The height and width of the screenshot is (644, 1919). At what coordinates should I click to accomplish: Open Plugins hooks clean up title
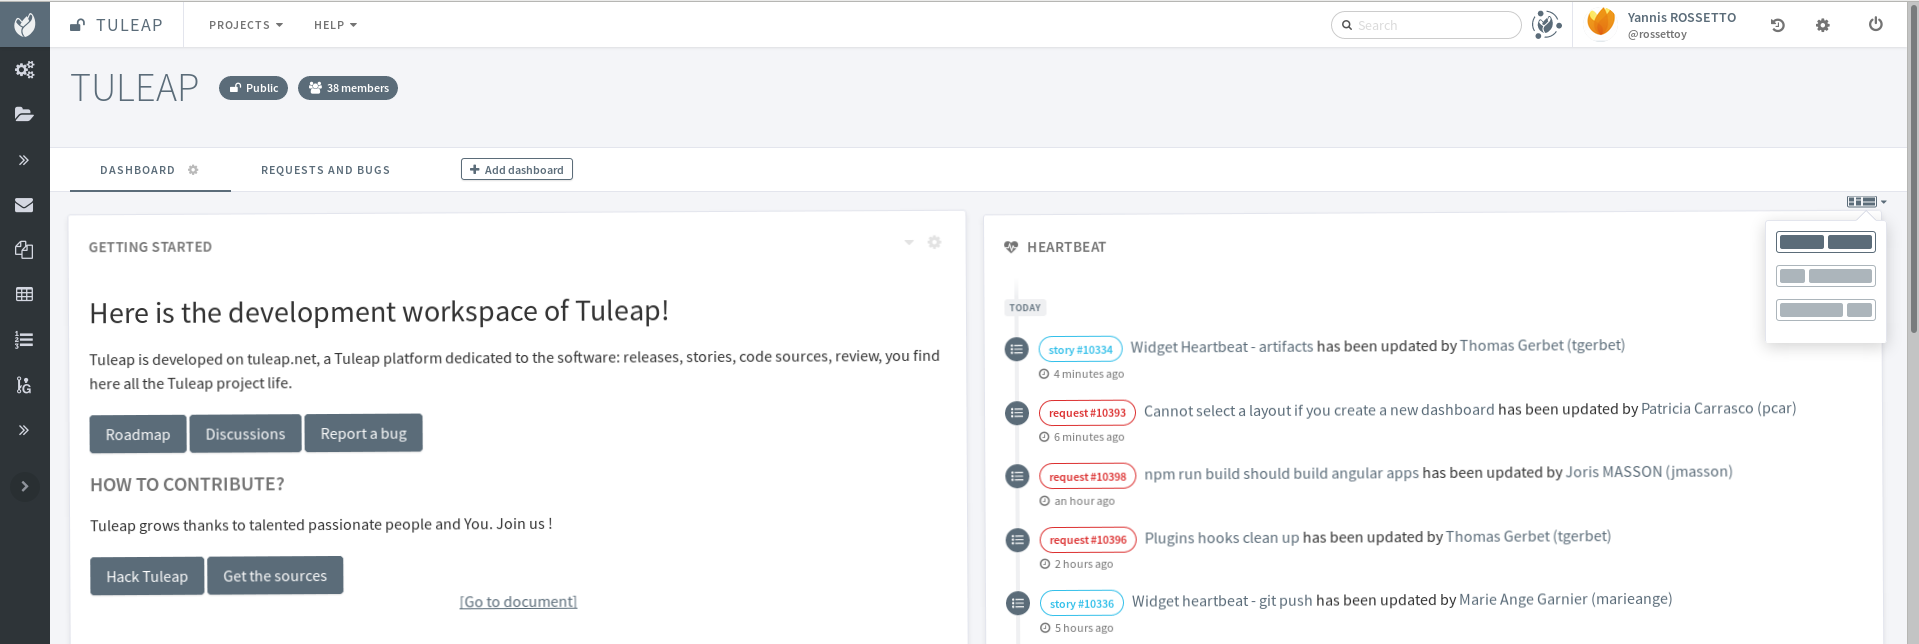[x=1222, y=537]
